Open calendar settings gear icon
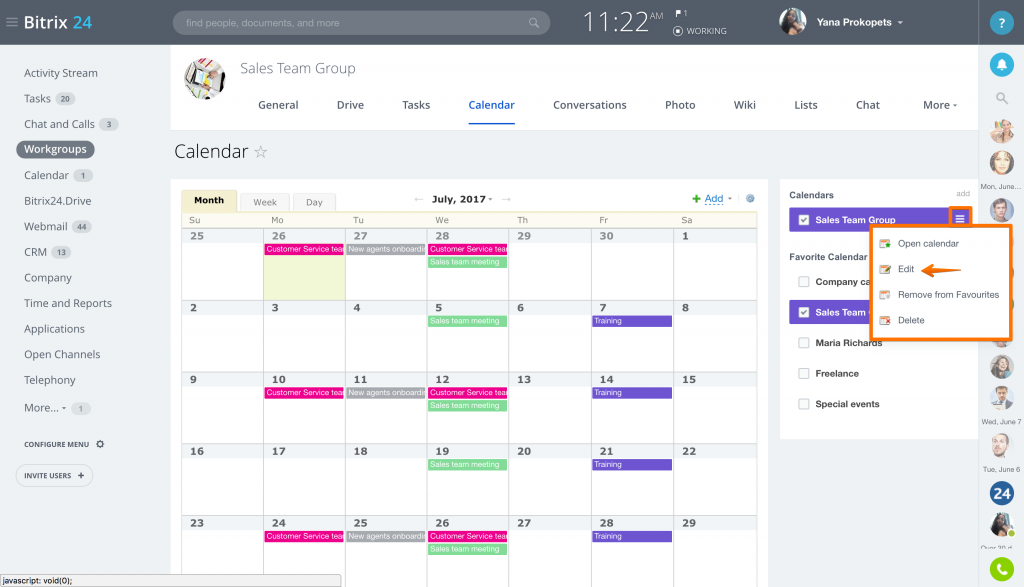The image size is (1024, 587). [750, 198]
